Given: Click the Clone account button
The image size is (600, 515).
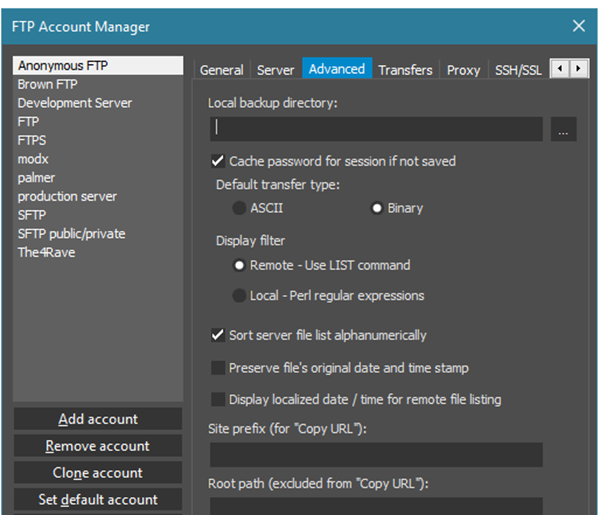Looking at the screenshot, I should point(98,473).
